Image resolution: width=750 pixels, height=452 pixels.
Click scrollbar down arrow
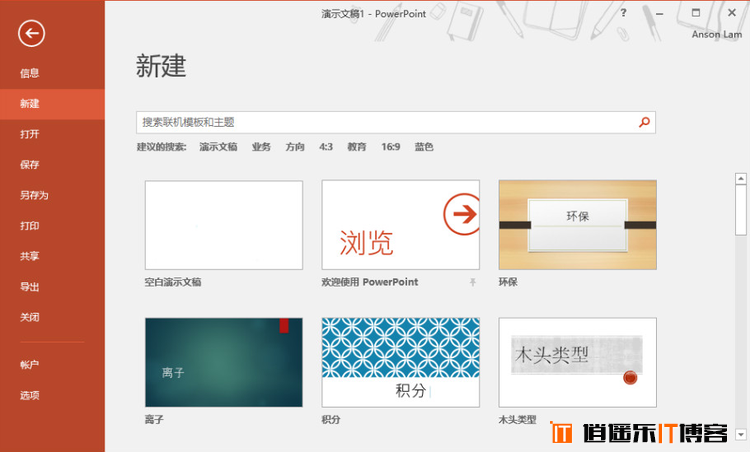point(741,434)
